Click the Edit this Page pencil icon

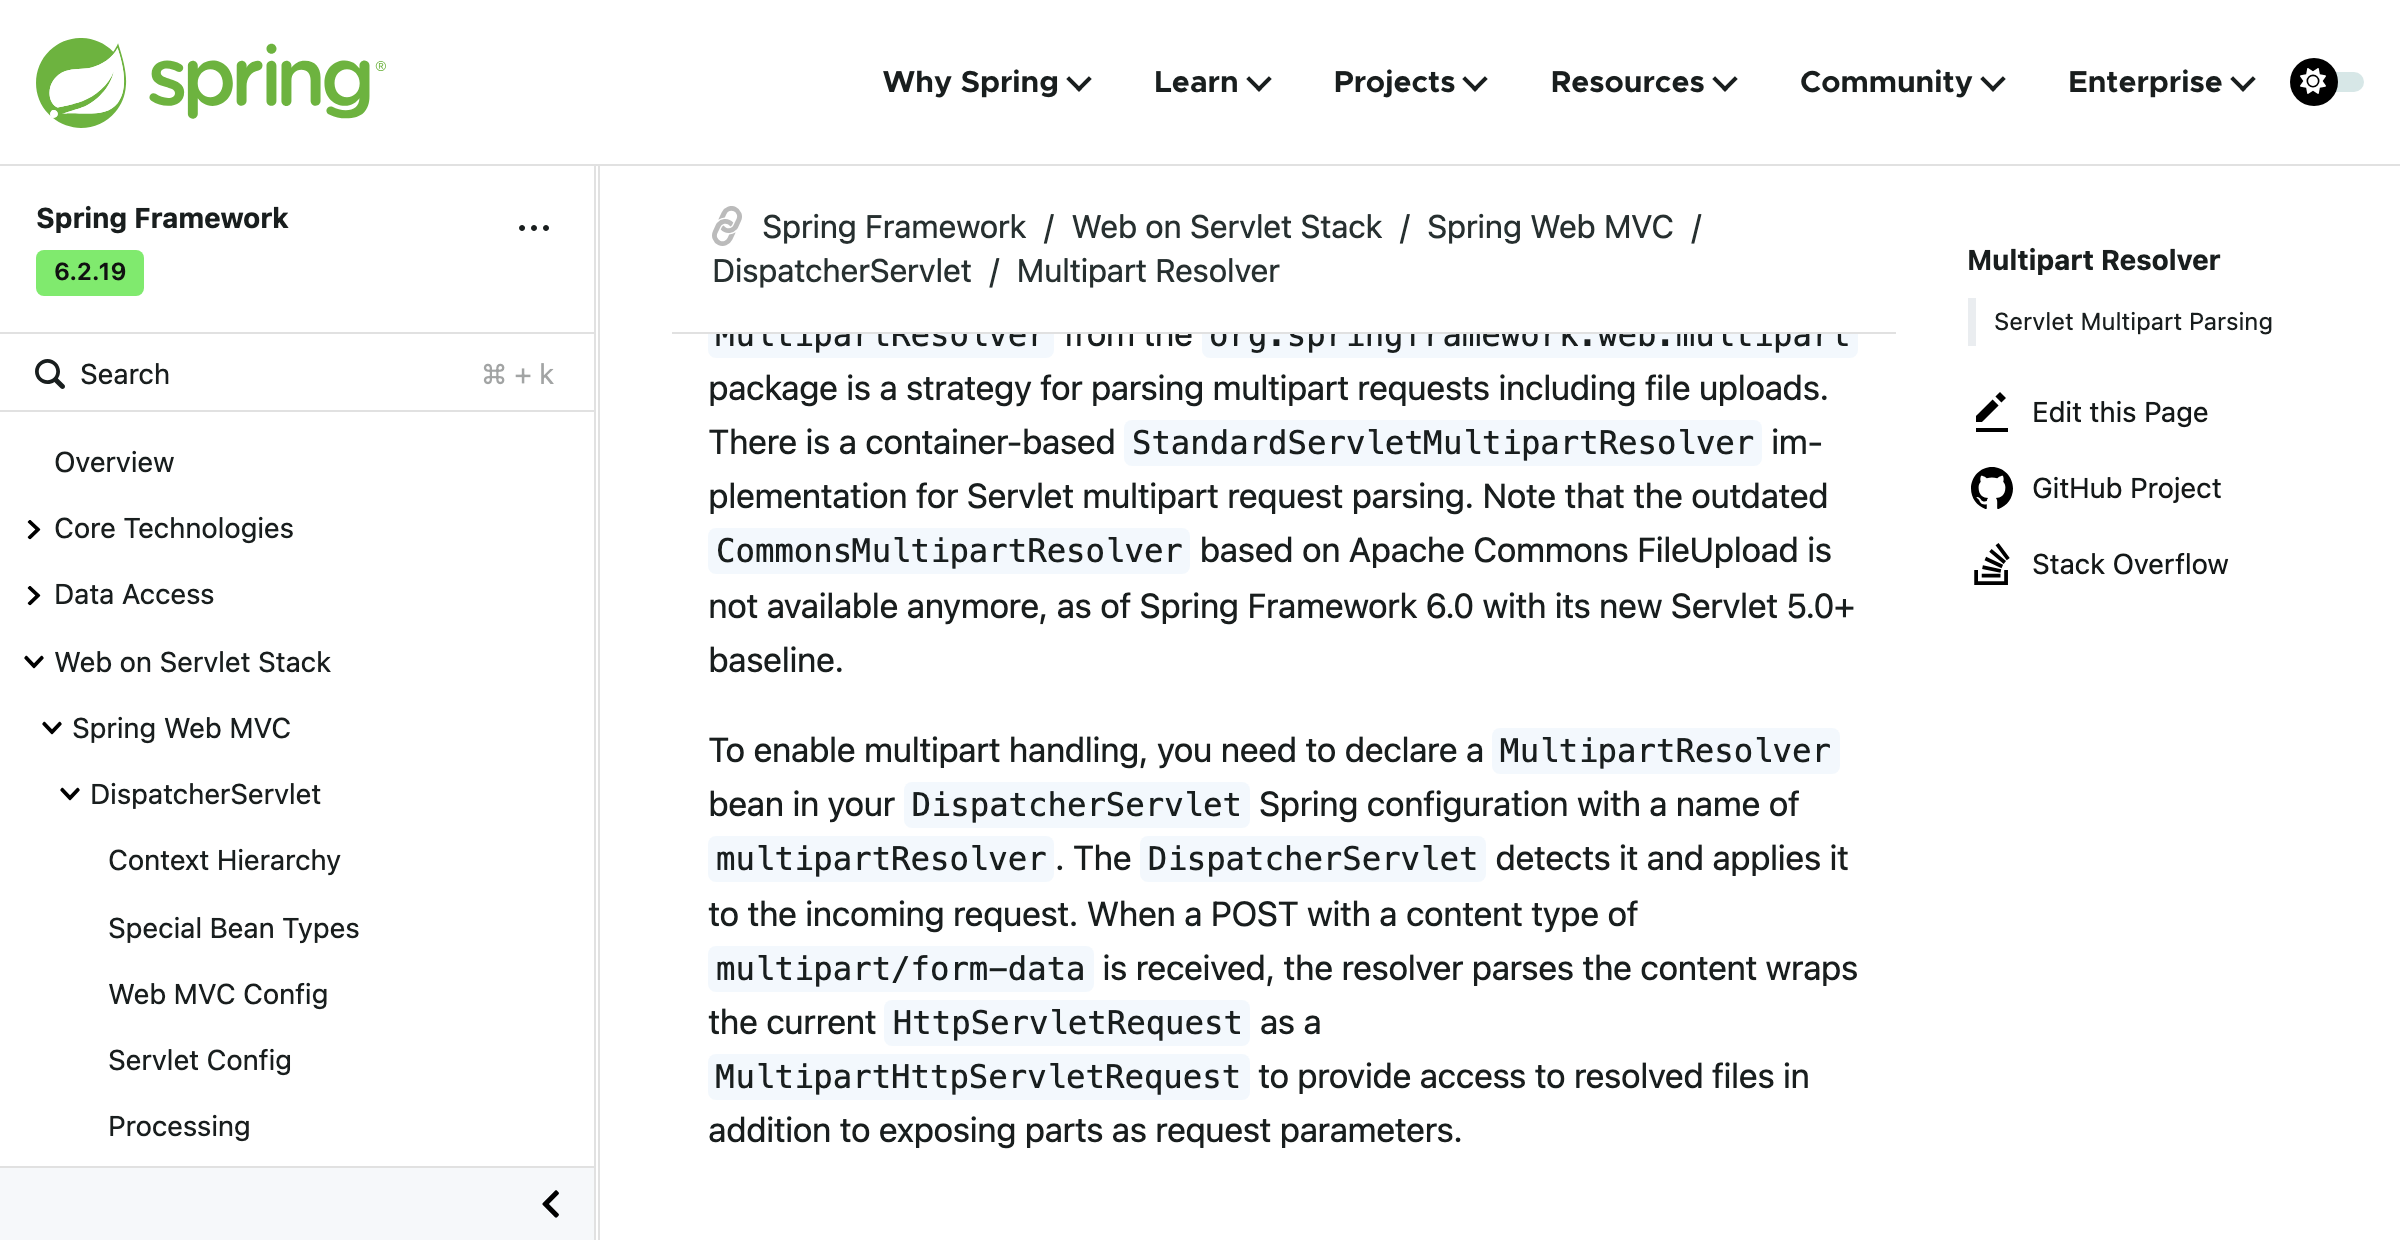[1991, 412]
